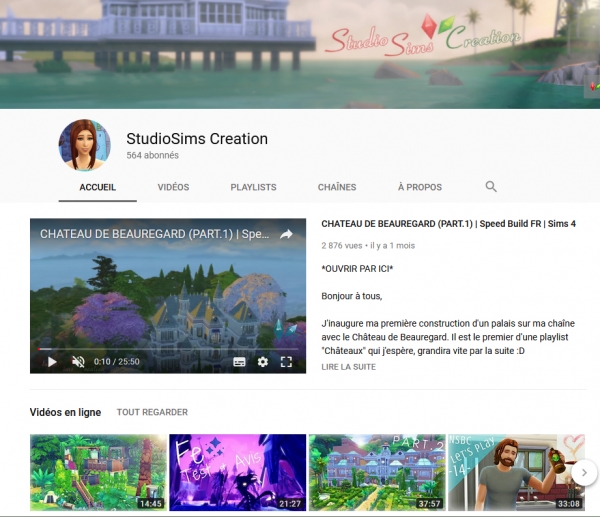The height and width of the screenshot is (517, 600).
Task: Click the next arrow in the video carousel
Action: point(584,473)
